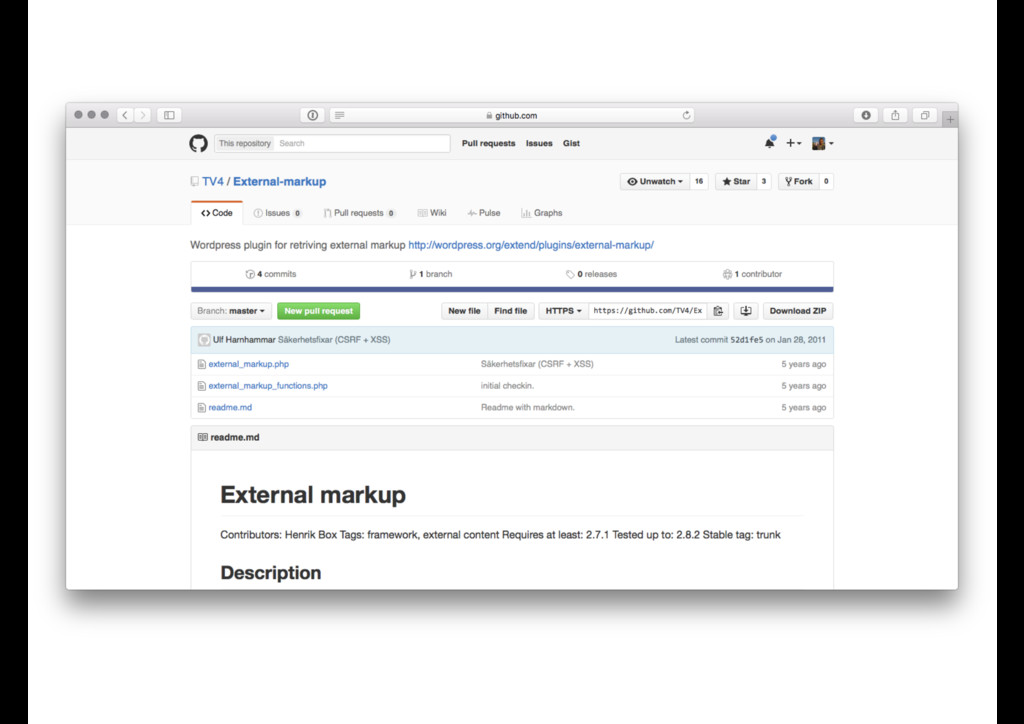The height and width of the screenshot is (724, 1024).
Task: Switch to the Wiki tab
Action: pos(432,213)
